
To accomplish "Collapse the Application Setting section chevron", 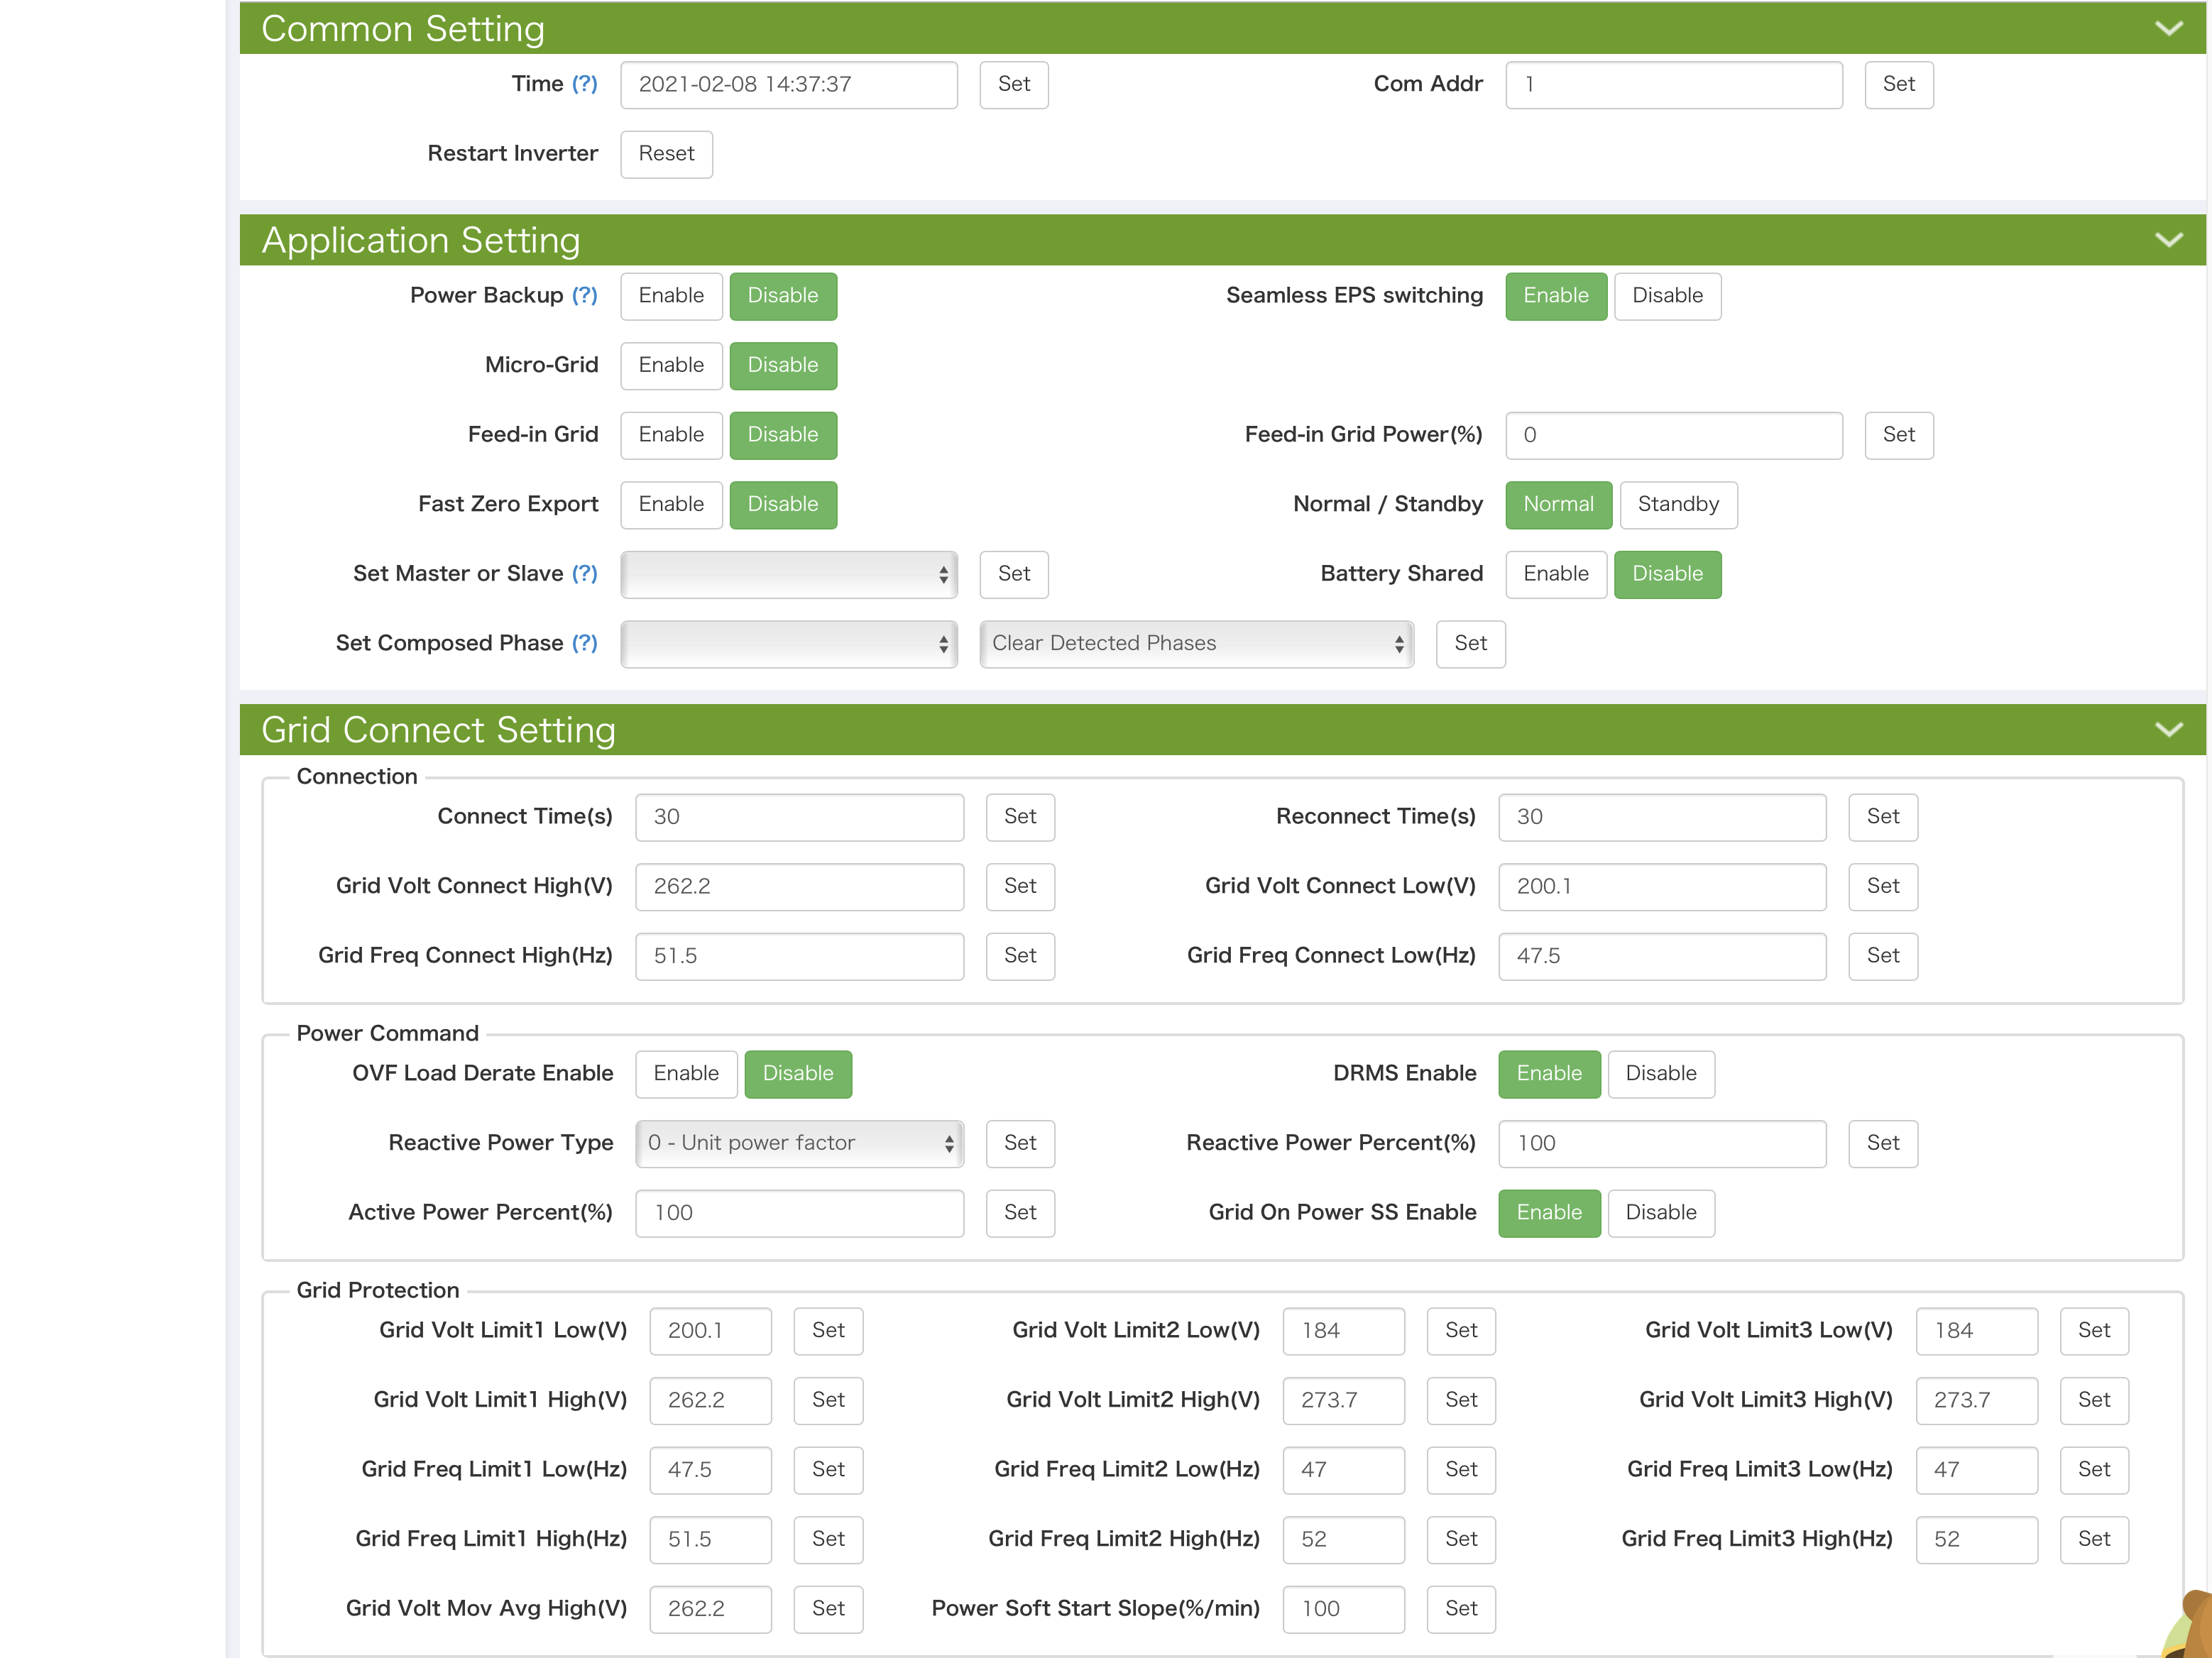I will tap(2168, 240).
